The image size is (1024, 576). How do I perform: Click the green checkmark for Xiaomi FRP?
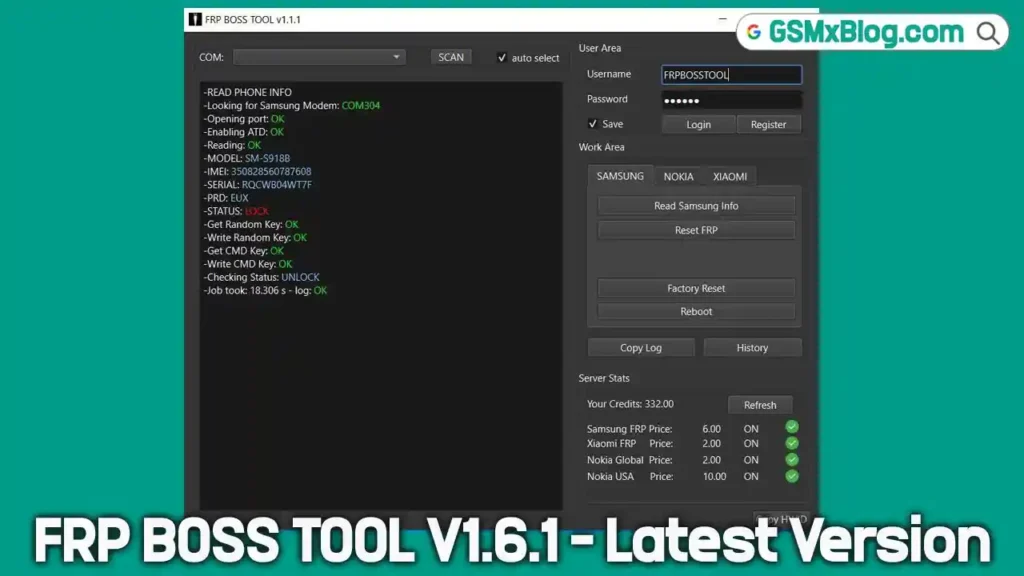point(791,443)
